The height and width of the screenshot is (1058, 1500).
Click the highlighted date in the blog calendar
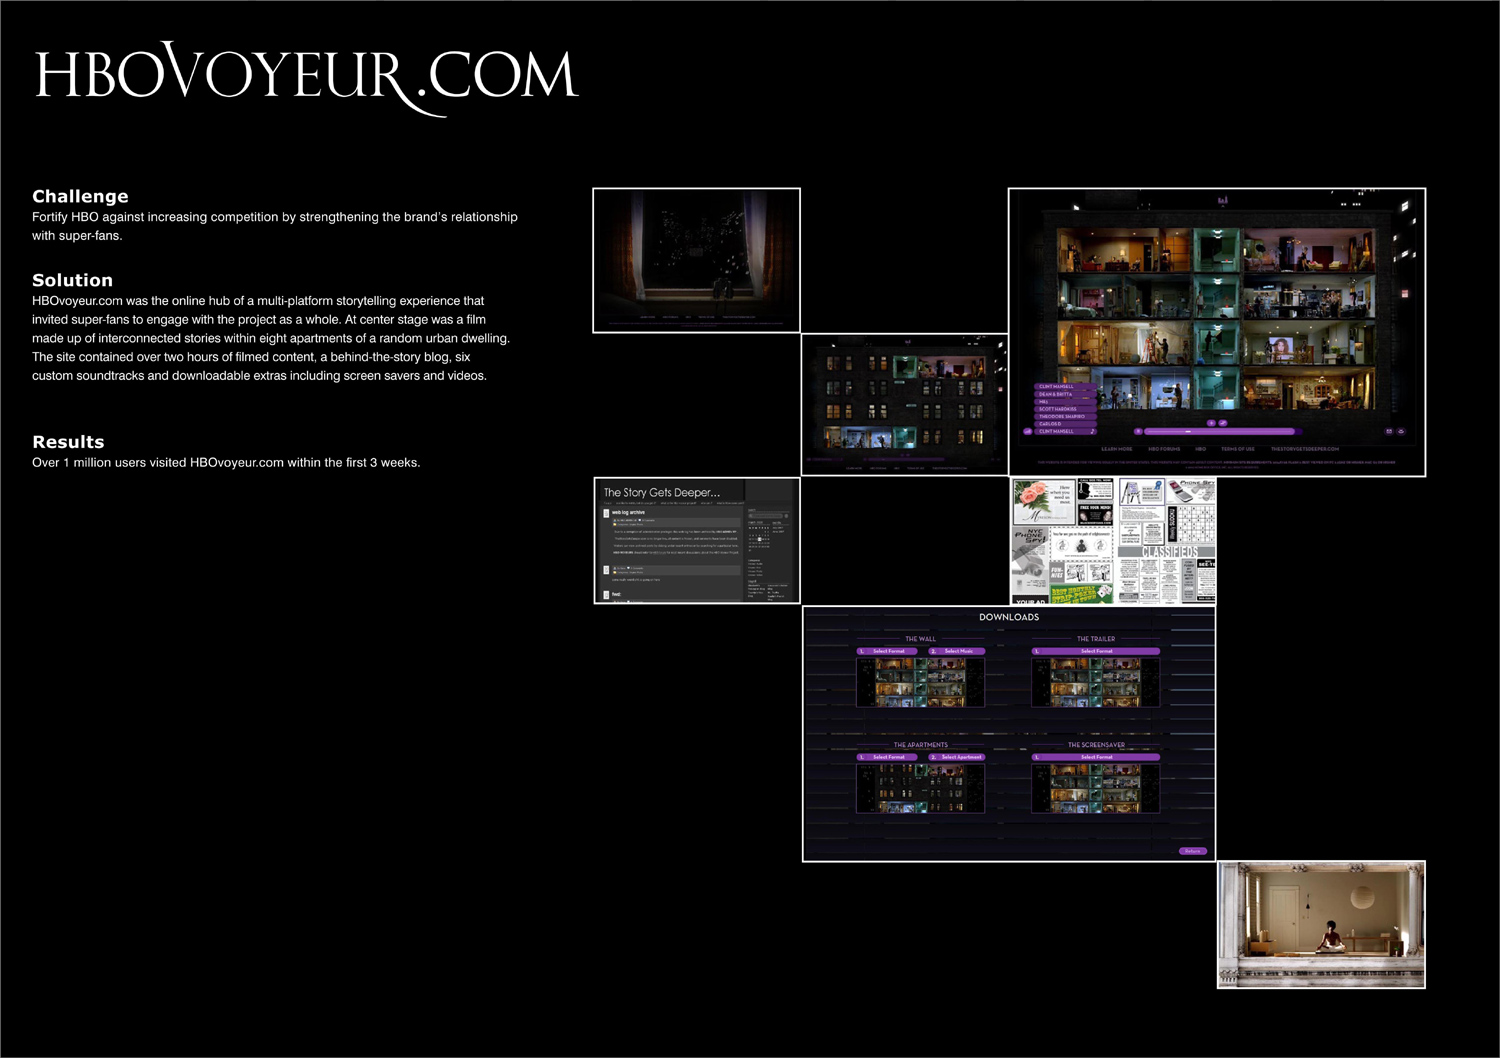pyautogui.click(x=759, y=539)
